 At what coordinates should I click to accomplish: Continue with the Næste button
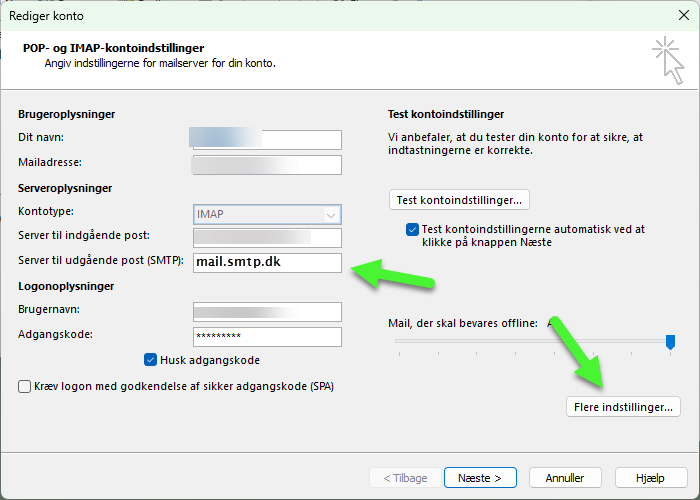pos(480,477)
